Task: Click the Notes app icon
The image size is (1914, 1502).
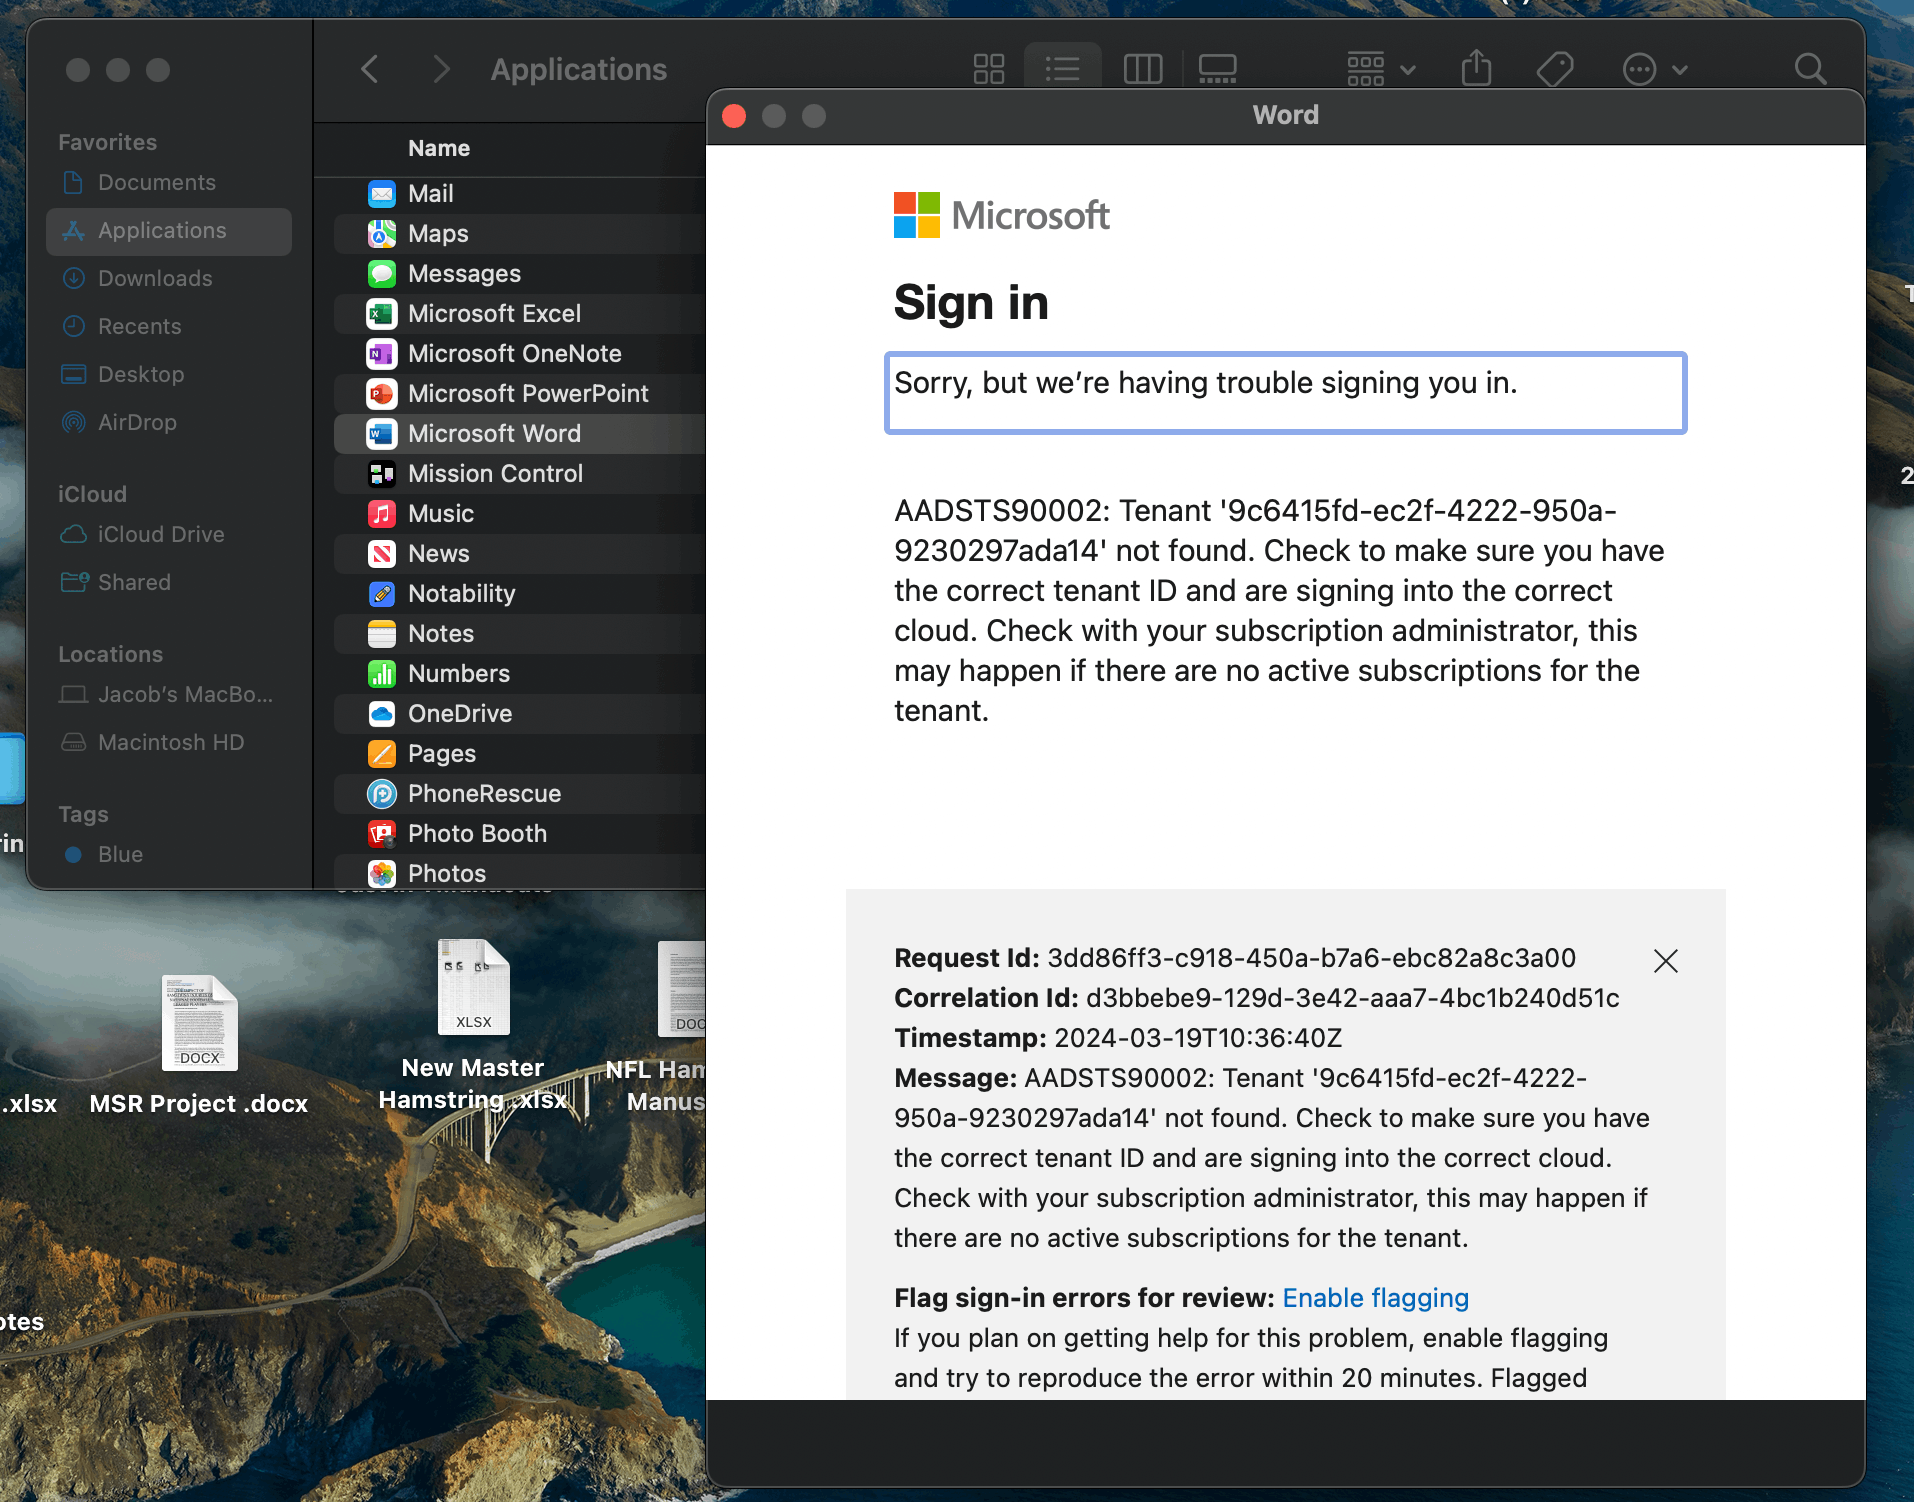Action: tap(382, 634)
